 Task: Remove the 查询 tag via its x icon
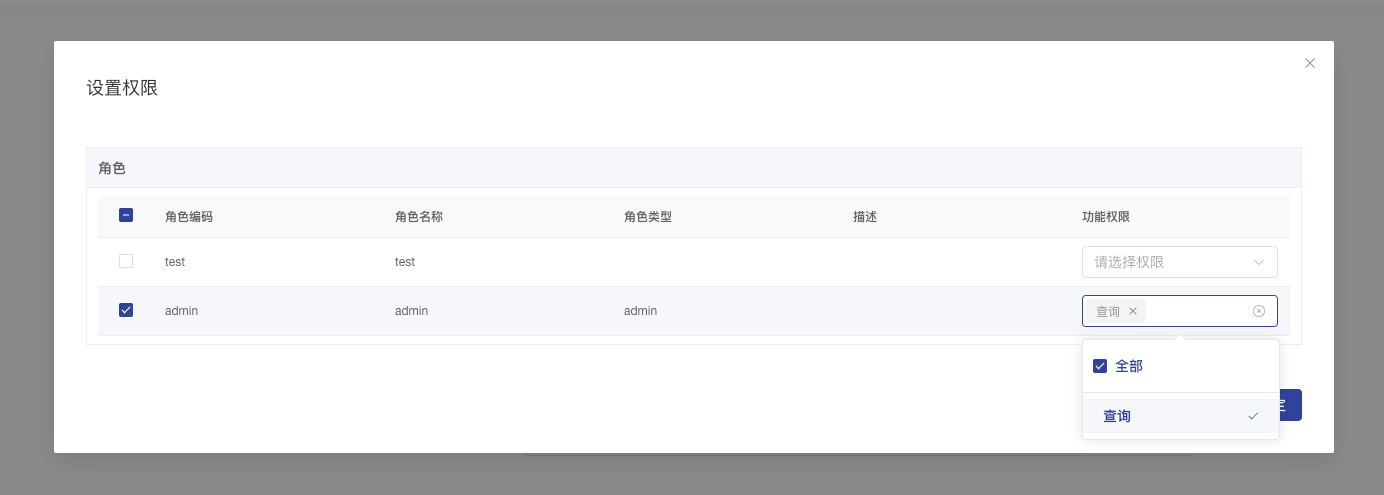[x=1133, y=311]
